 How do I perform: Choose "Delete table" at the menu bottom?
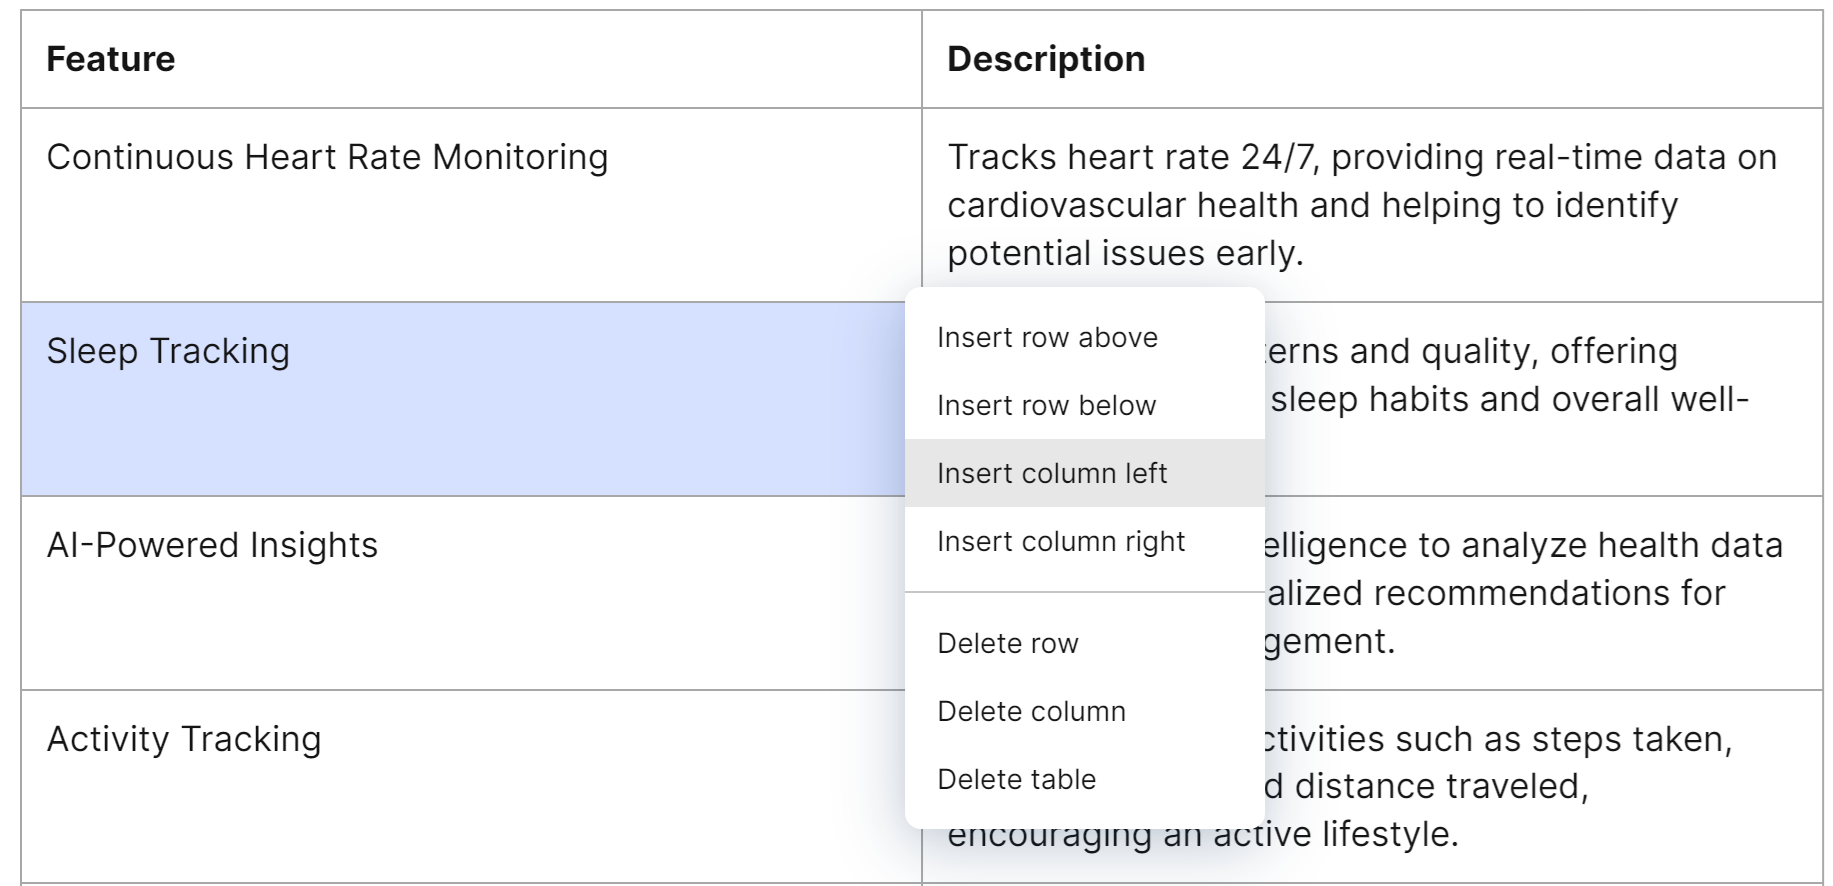coord(1016,779)
